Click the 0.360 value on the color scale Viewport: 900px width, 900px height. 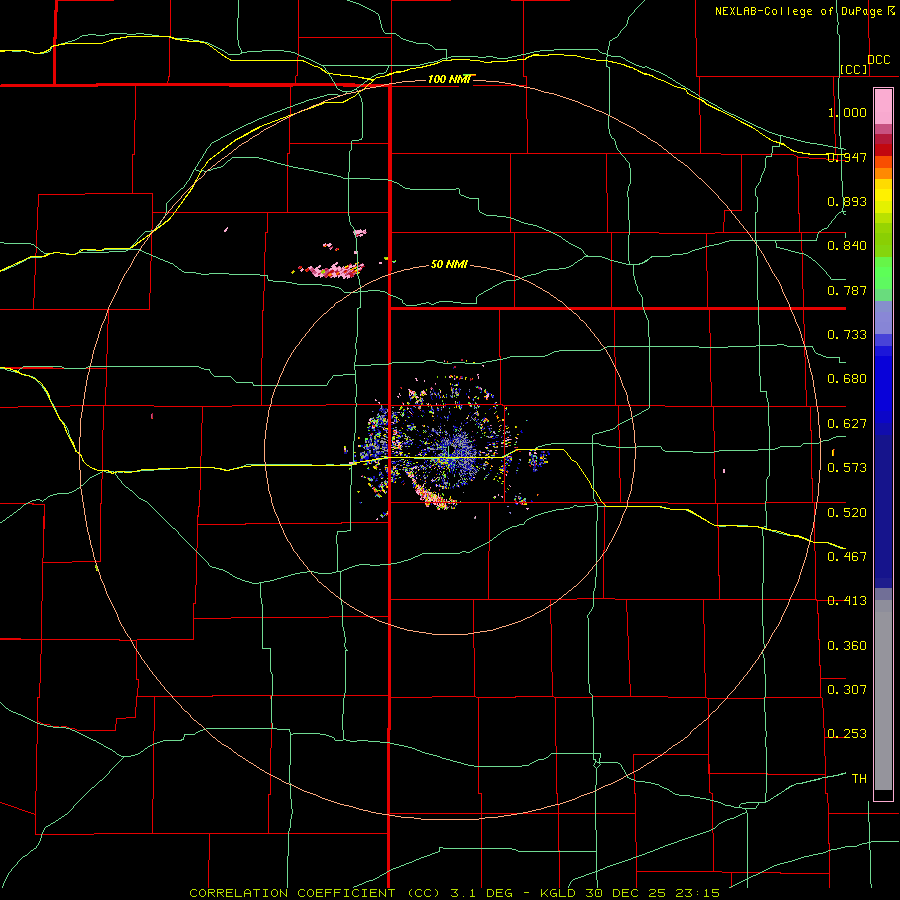[847, 646]
